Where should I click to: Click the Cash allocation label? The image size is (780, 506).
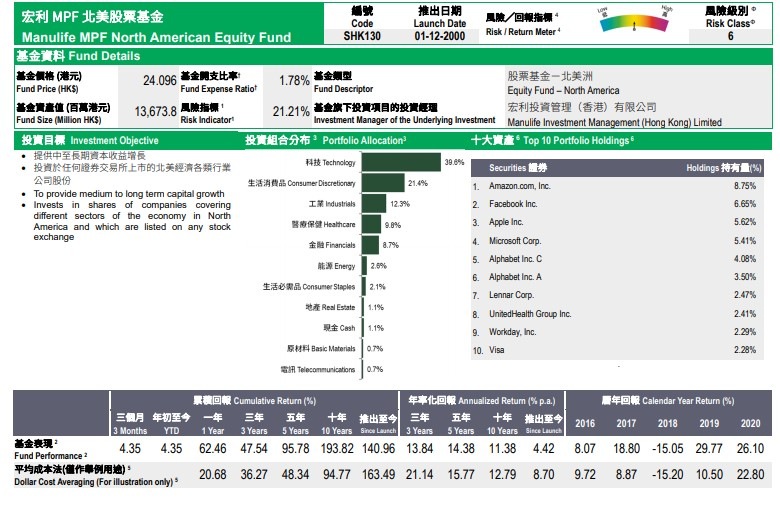click(x=339, y=328)
